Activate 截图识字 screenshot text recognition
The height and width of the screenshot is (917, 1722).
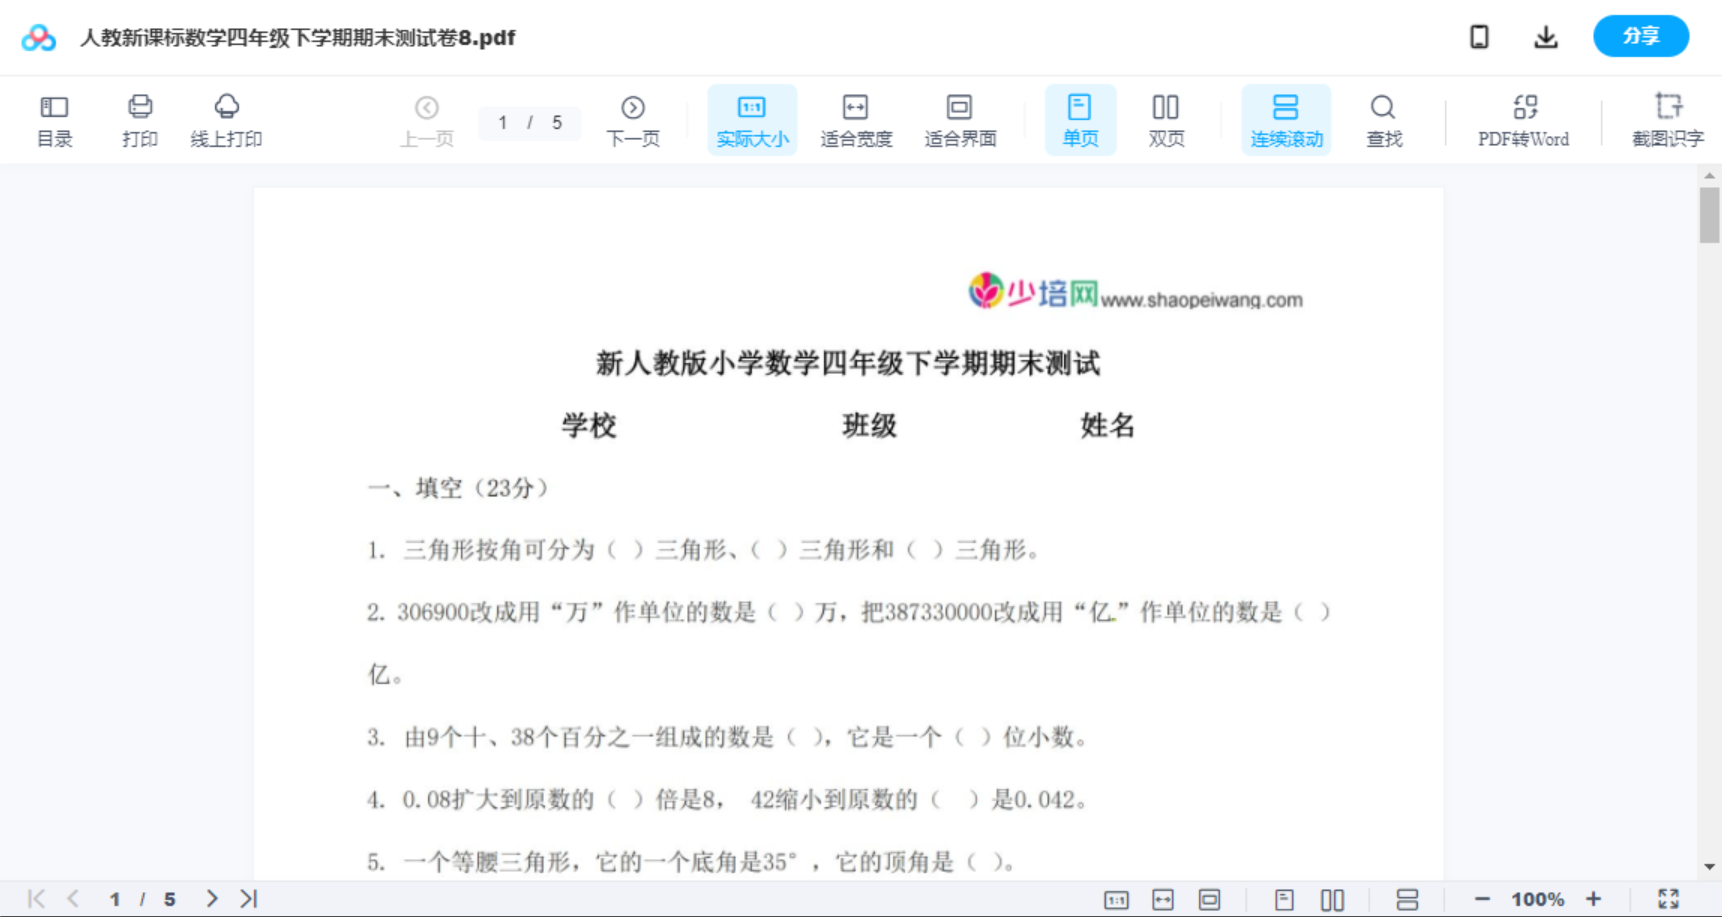[1668, 120]
